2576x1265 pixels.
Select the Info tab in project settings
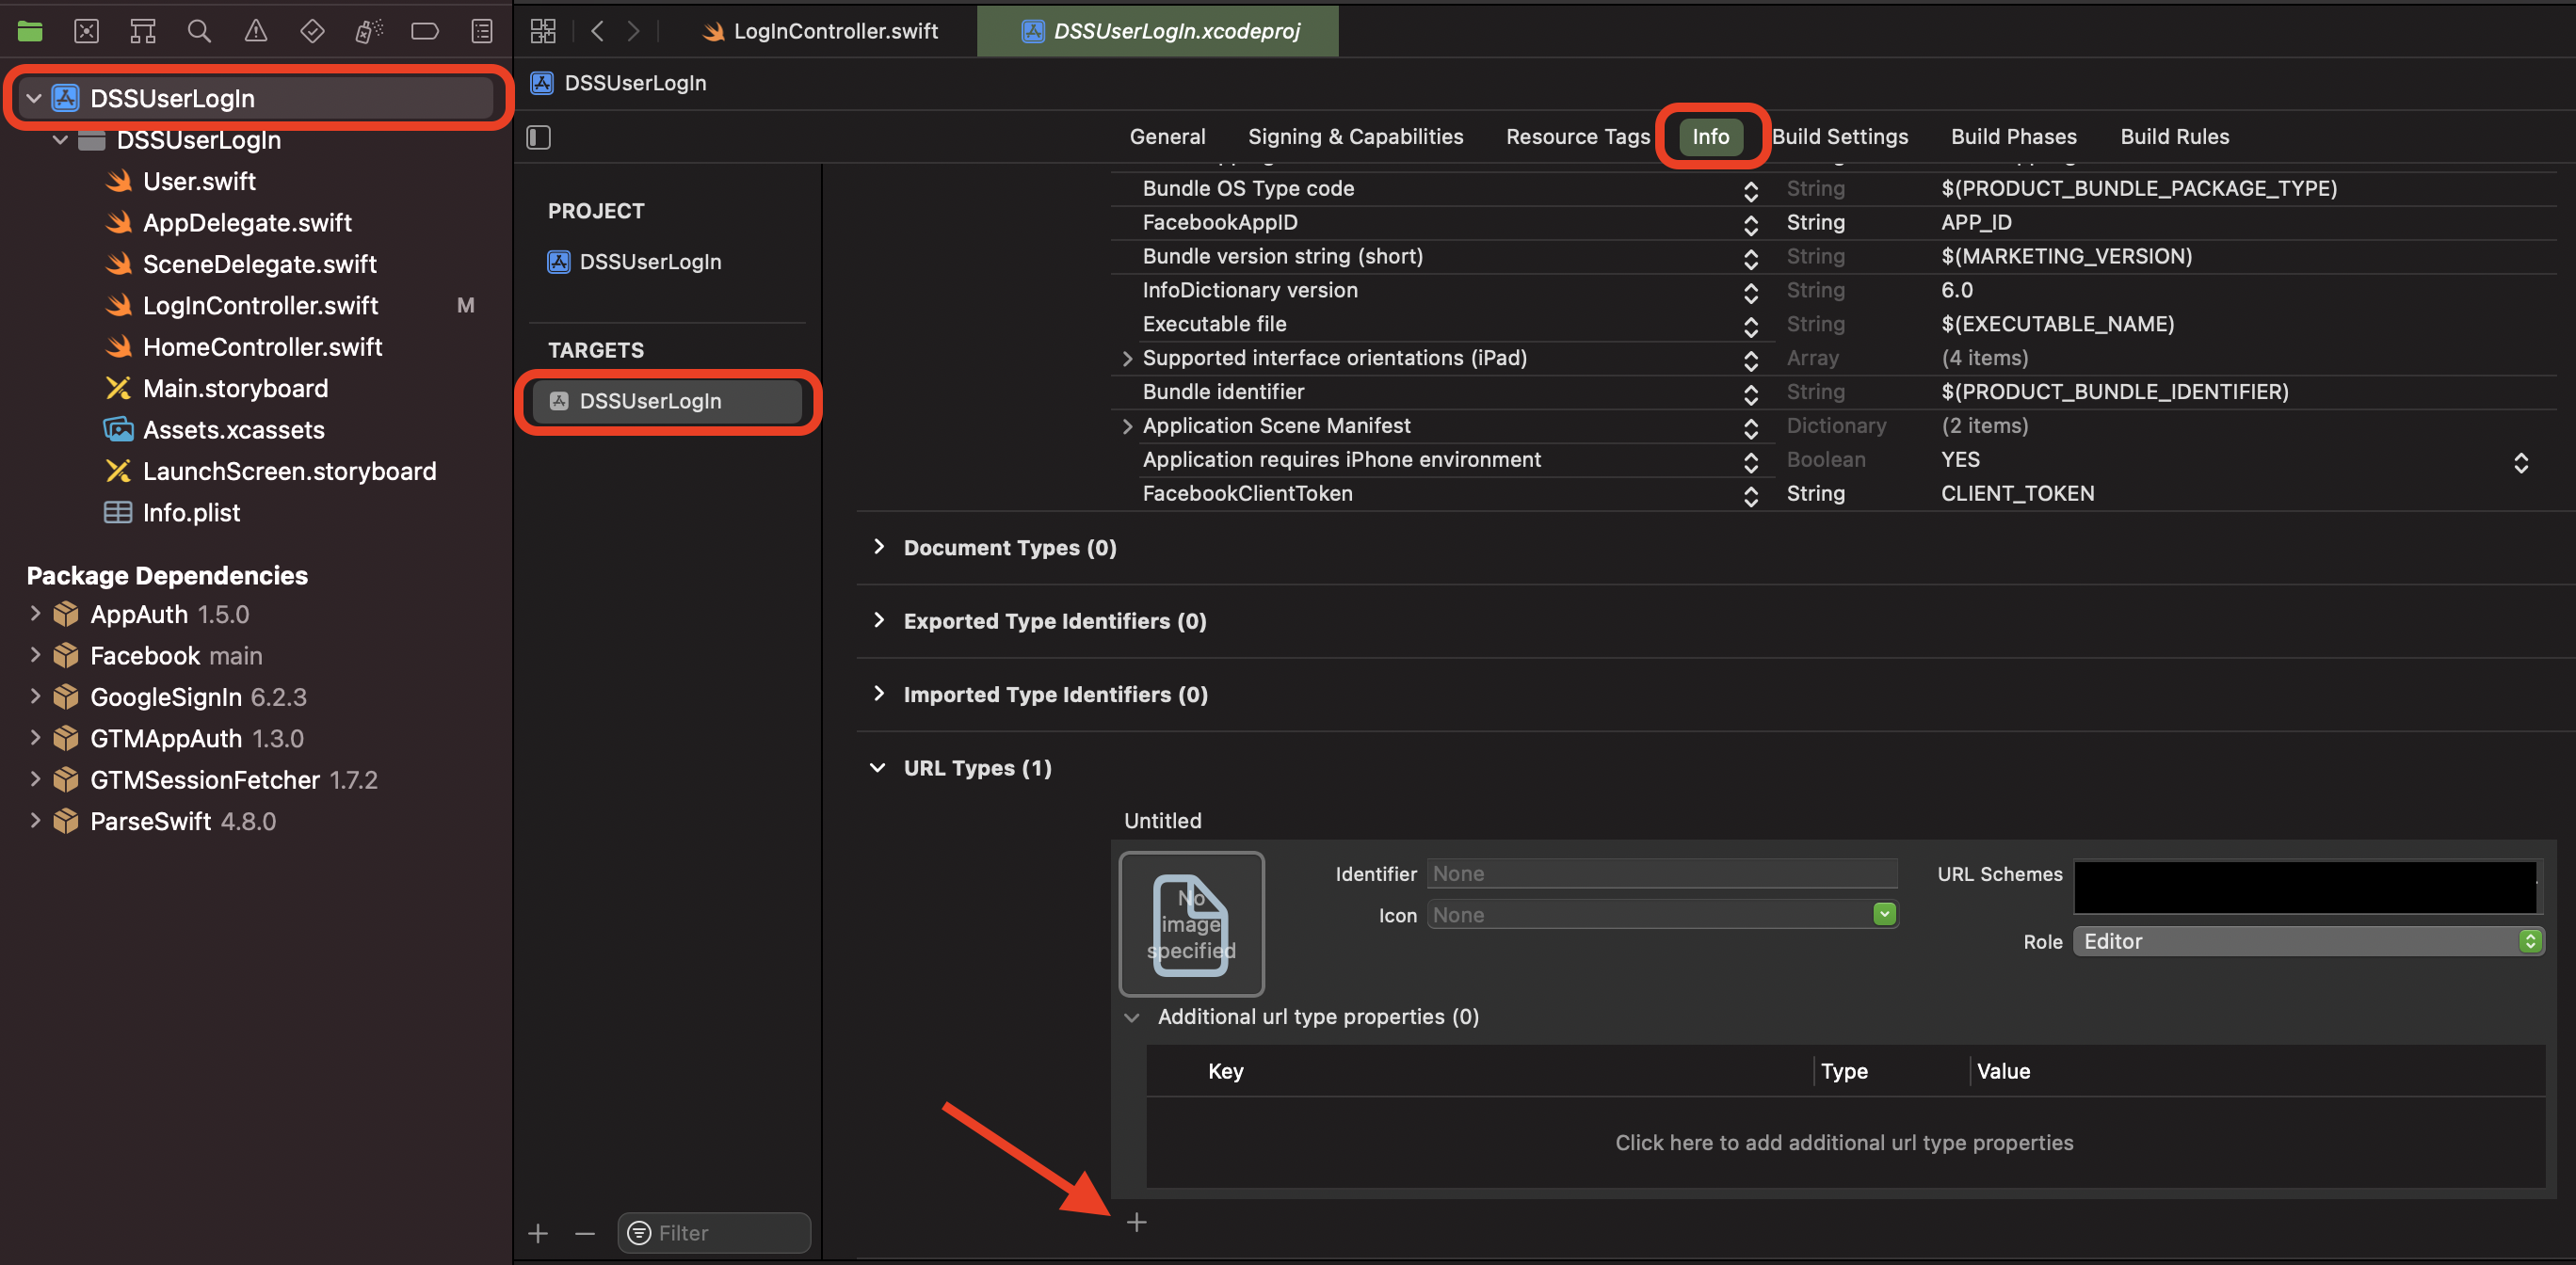(1712, 135)
